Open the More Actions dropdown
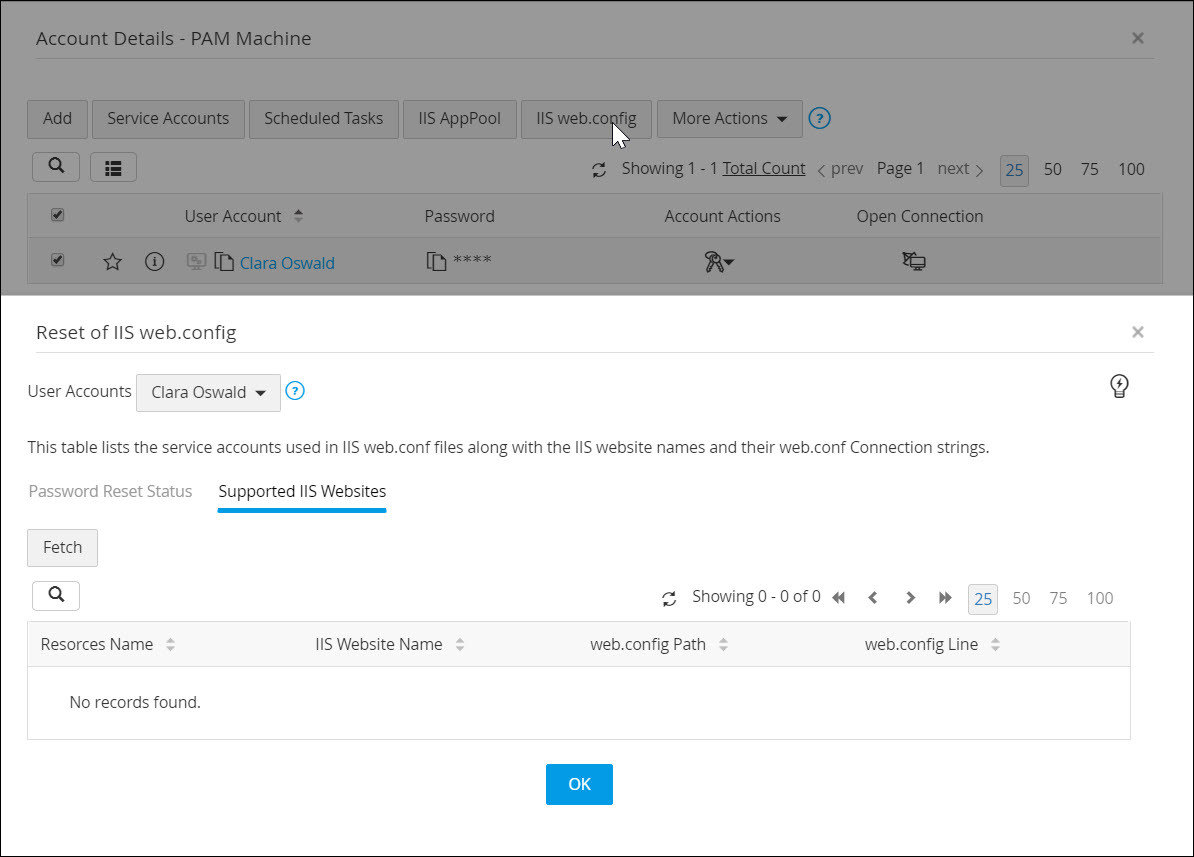The image size is (1194, 857). coord(729,118)
